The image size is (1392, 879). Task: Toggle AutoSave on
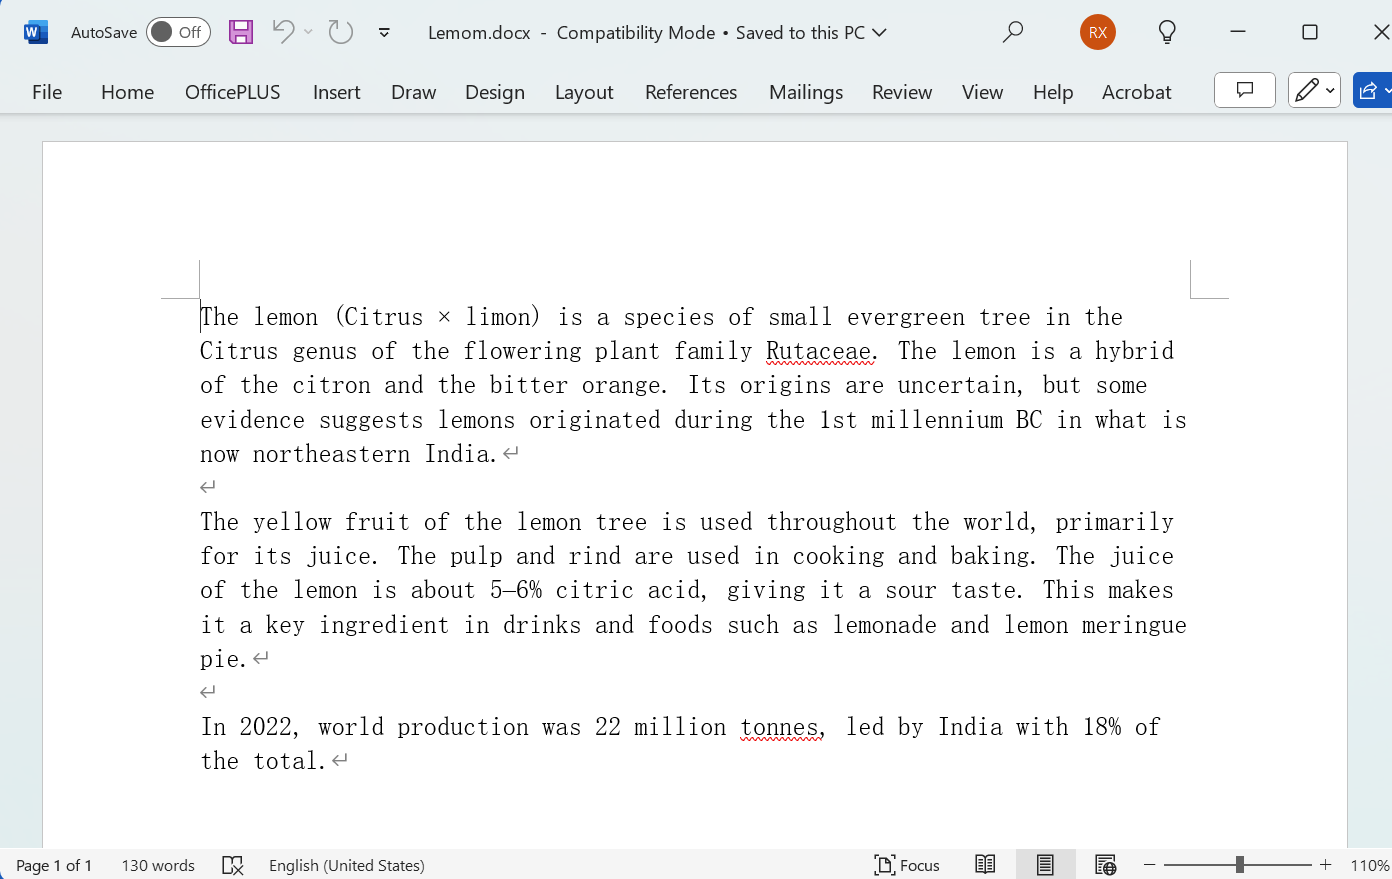click(178, 32)
